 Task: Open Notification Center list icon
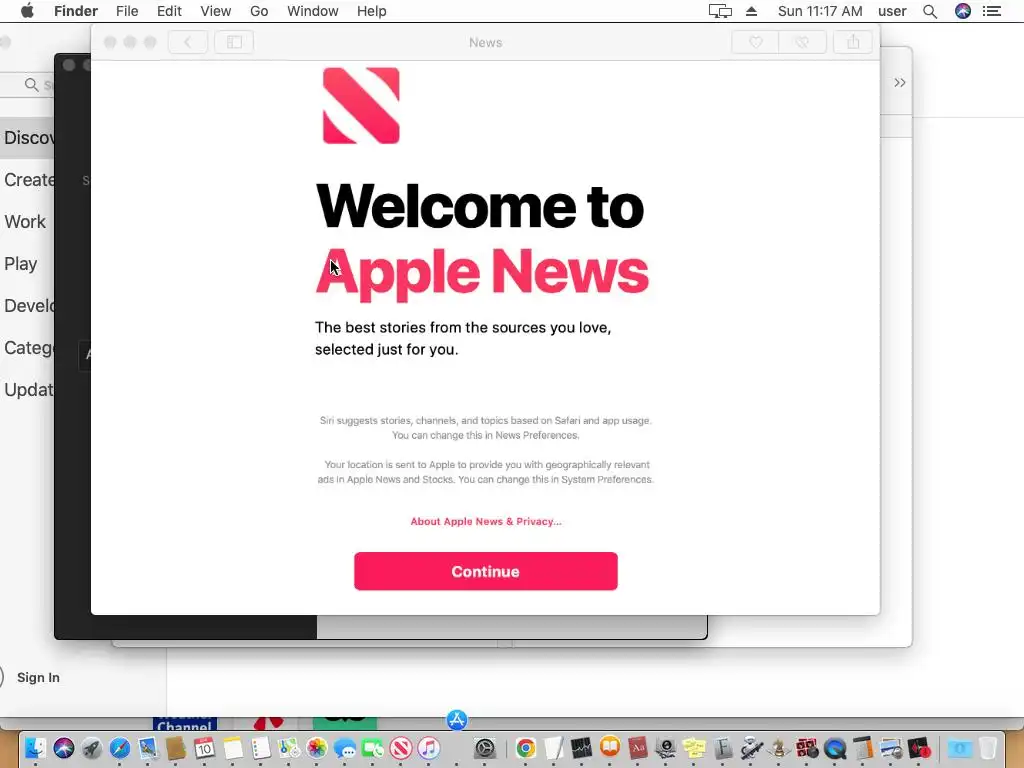coord(992,11)
